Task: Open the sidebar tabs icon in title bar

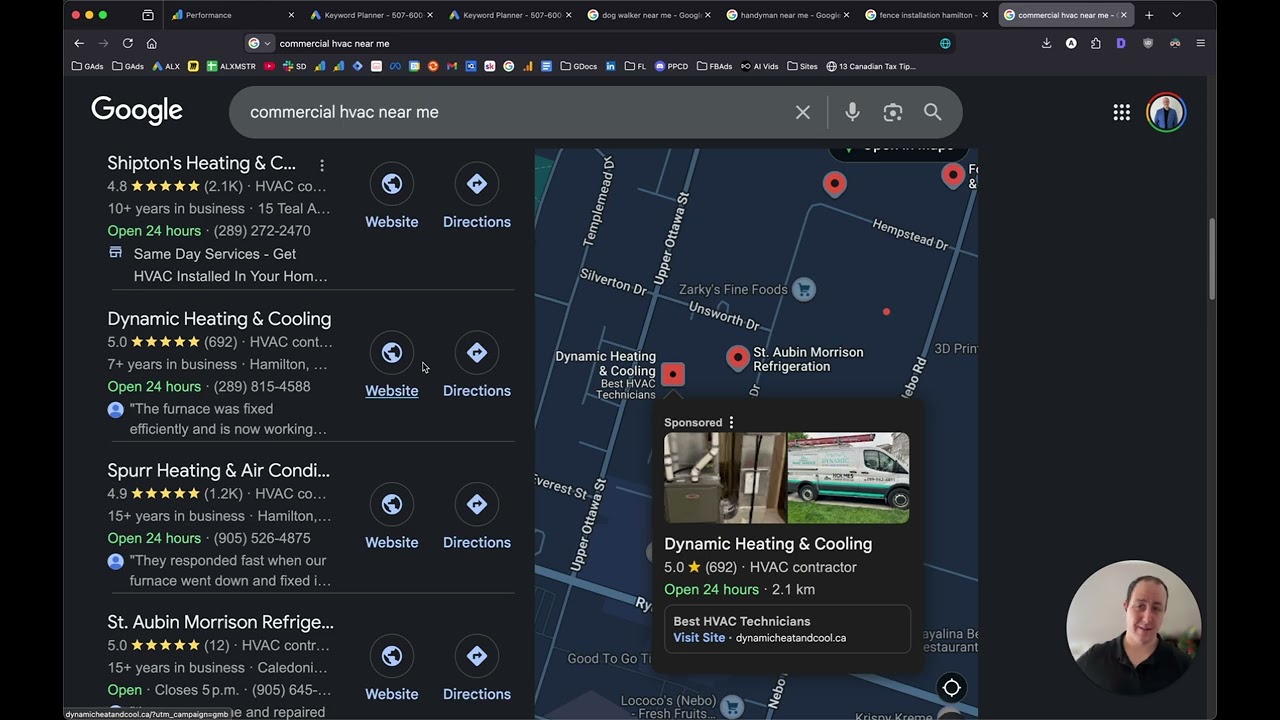Action: tap(148, 15)
